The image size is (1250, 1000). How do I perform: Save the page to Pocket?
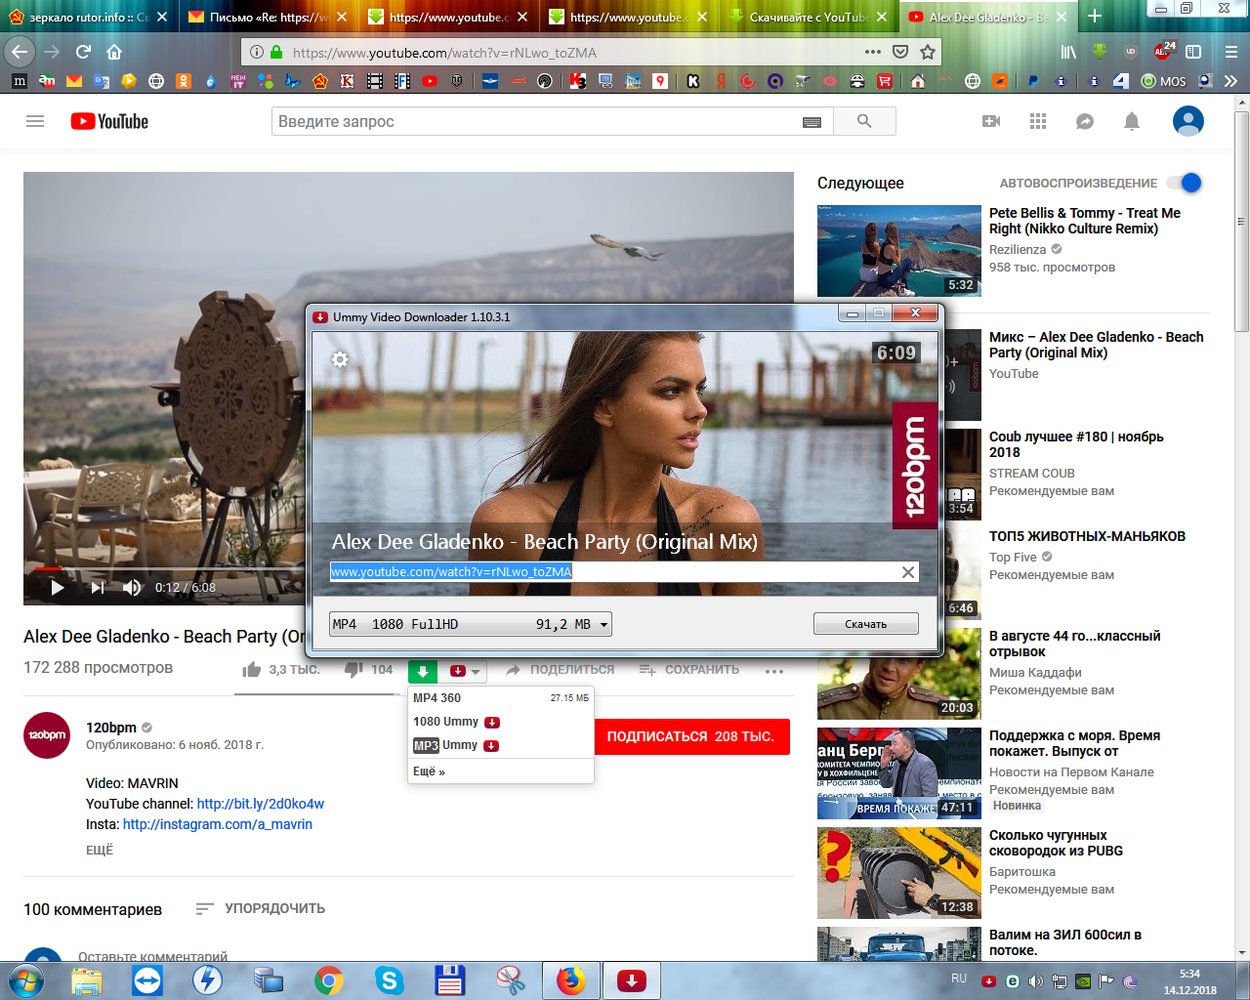[900, 52]
